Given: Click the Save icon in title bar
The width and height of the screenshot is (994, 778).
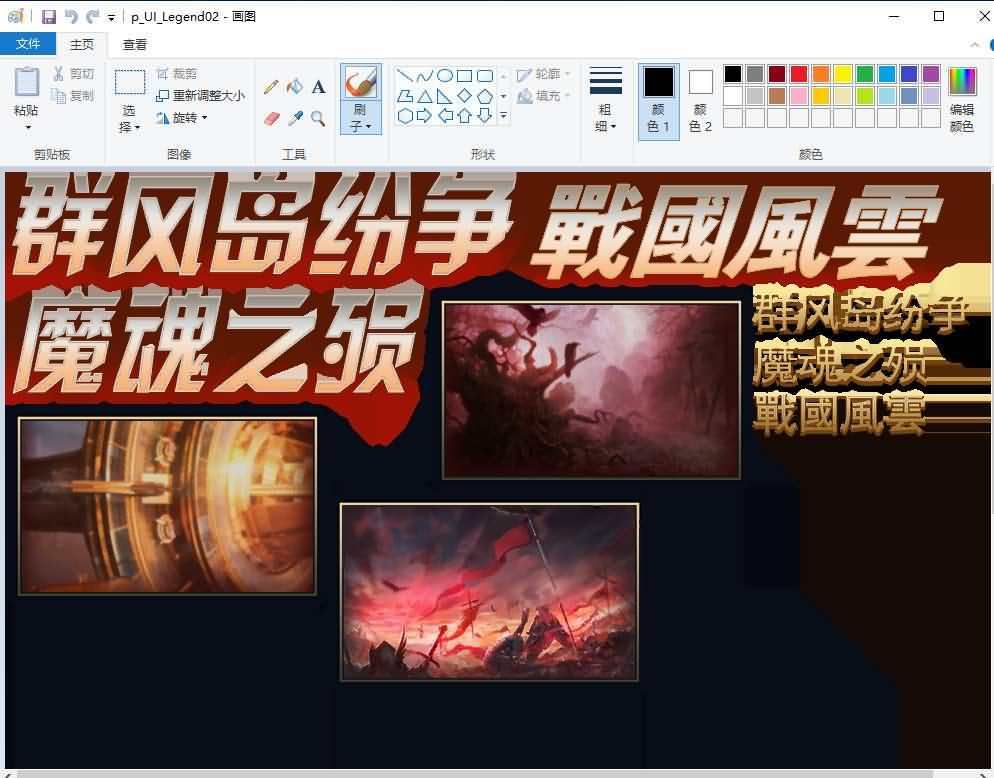Looking at the screenshot, I should 48,16.
